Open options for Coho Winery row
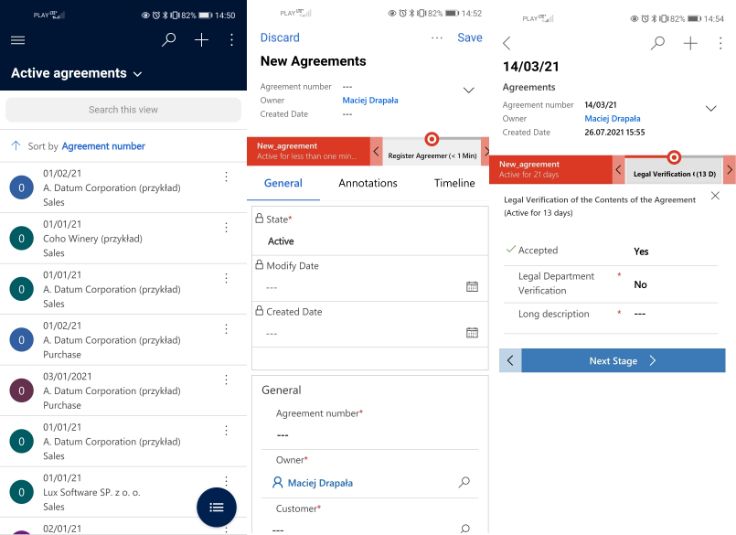This screenshot has width=736, height=535. 226,228
